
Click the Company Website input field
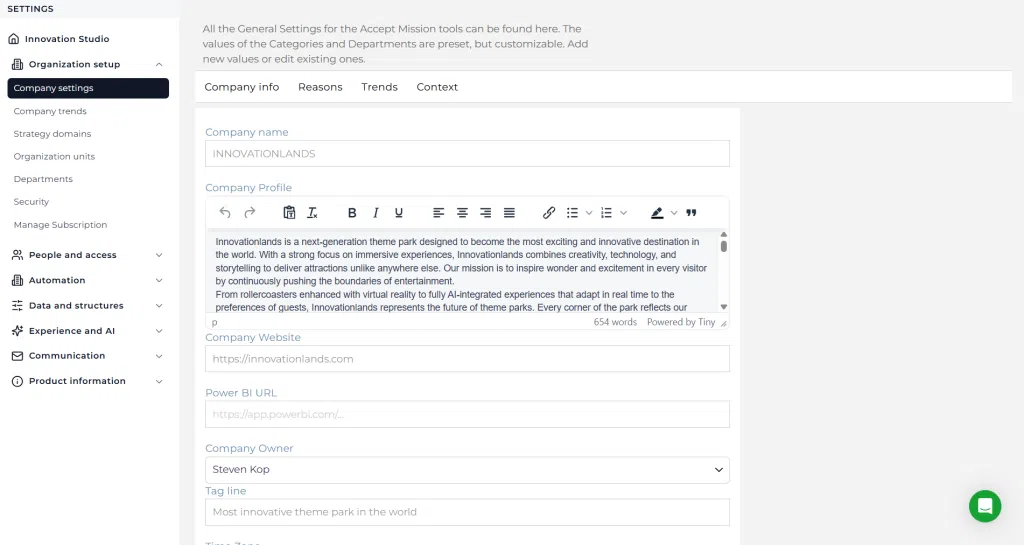pyautogui.click(x=467, y=359)
